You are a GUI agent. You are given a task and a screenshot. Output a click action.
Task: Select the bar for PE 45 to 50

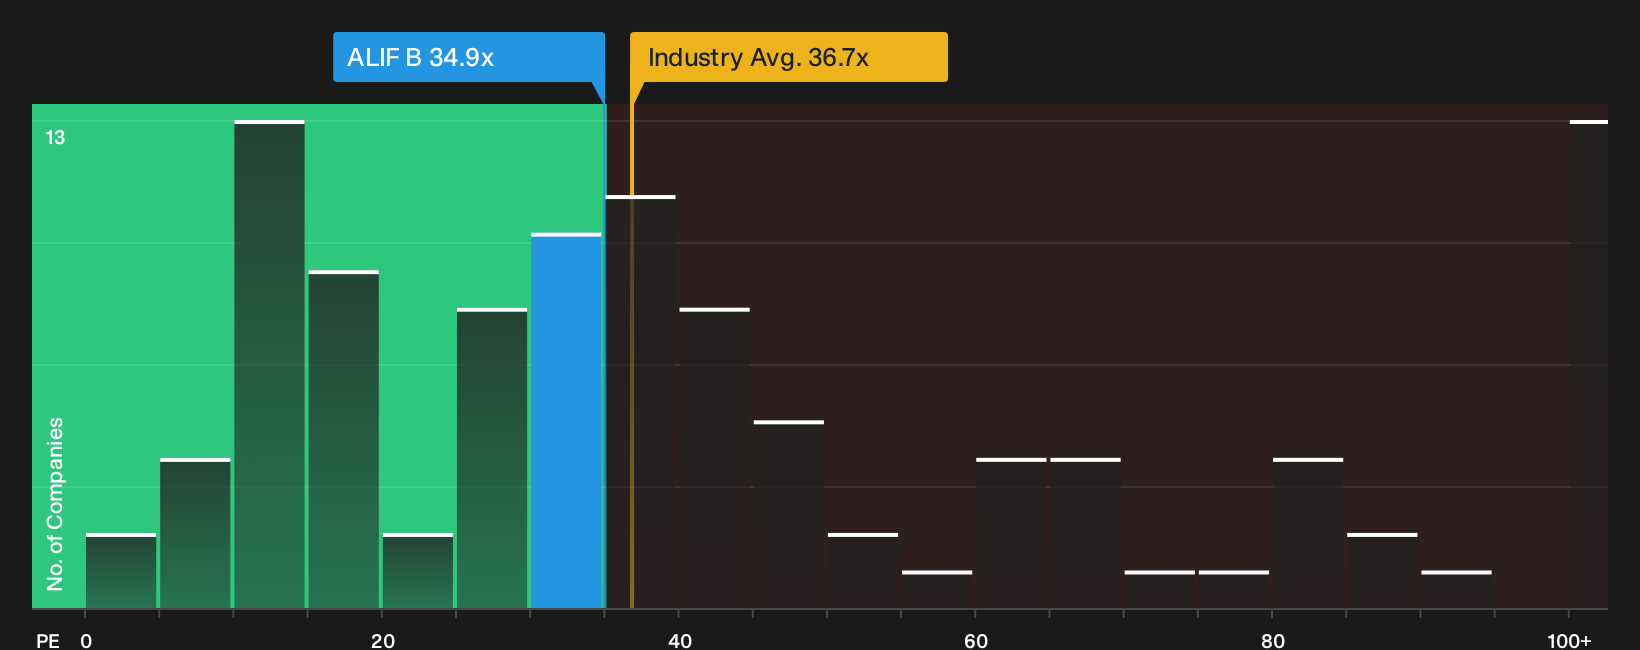(x=789, y=515)
